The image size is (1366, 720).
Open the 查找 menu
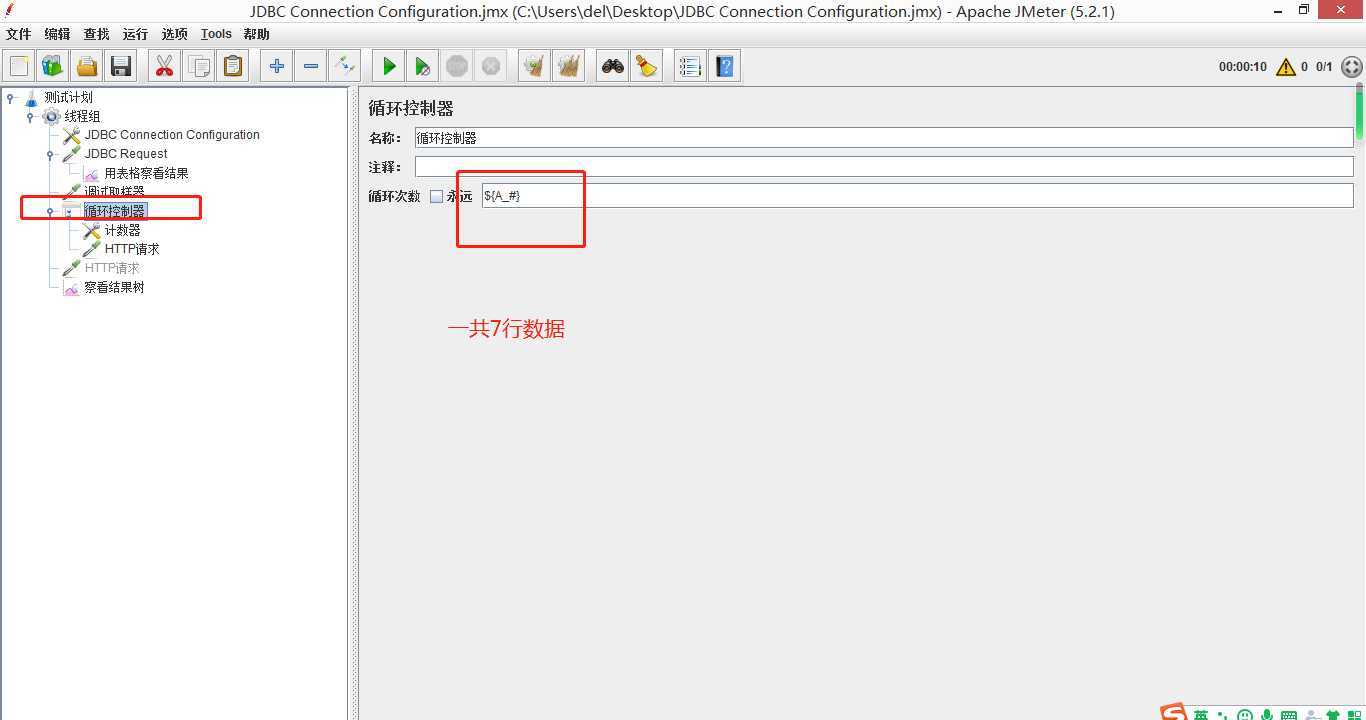(96, 34)
